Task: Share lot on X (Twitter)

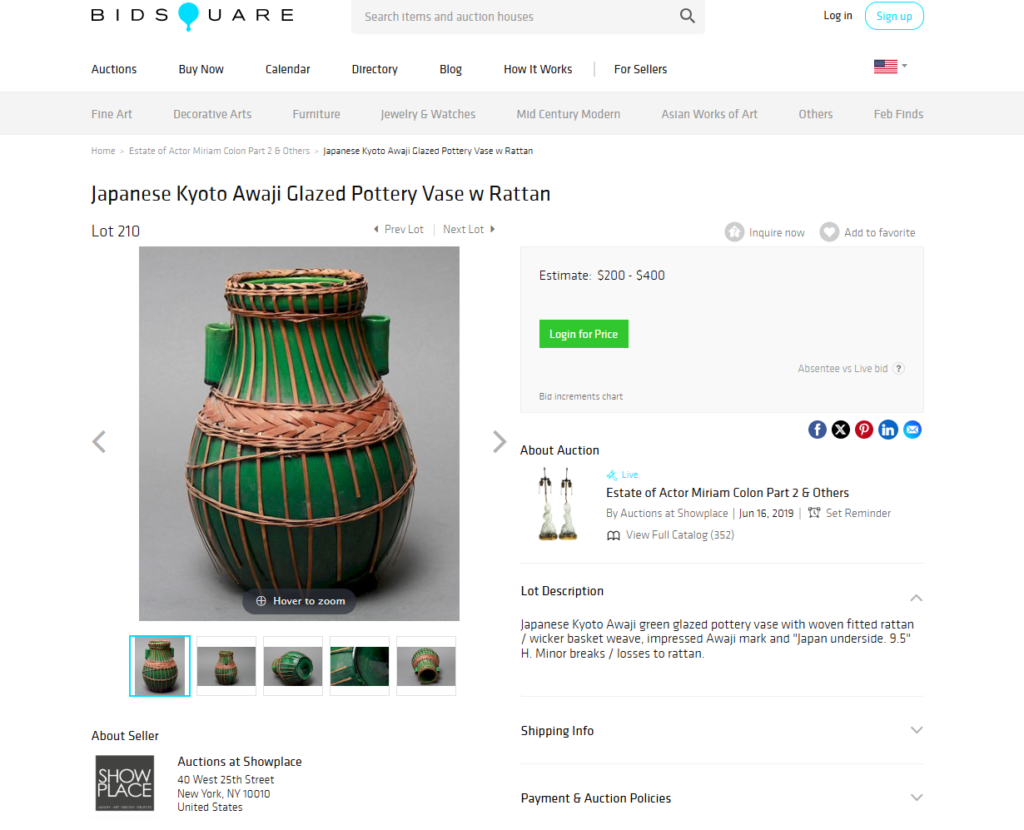Action: pos(841,429)
